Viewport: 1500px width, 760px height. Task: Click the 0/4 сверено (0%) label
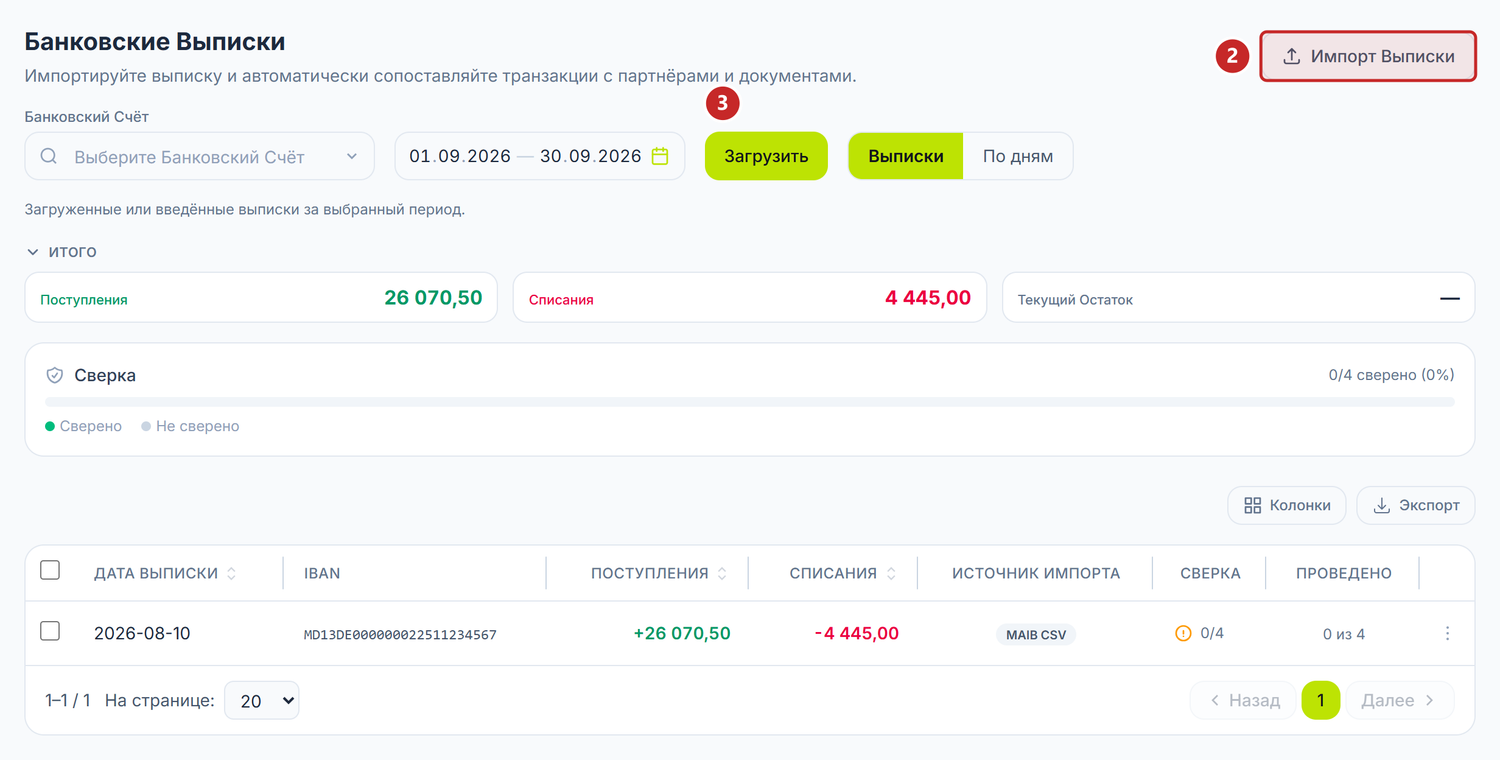1391,375
